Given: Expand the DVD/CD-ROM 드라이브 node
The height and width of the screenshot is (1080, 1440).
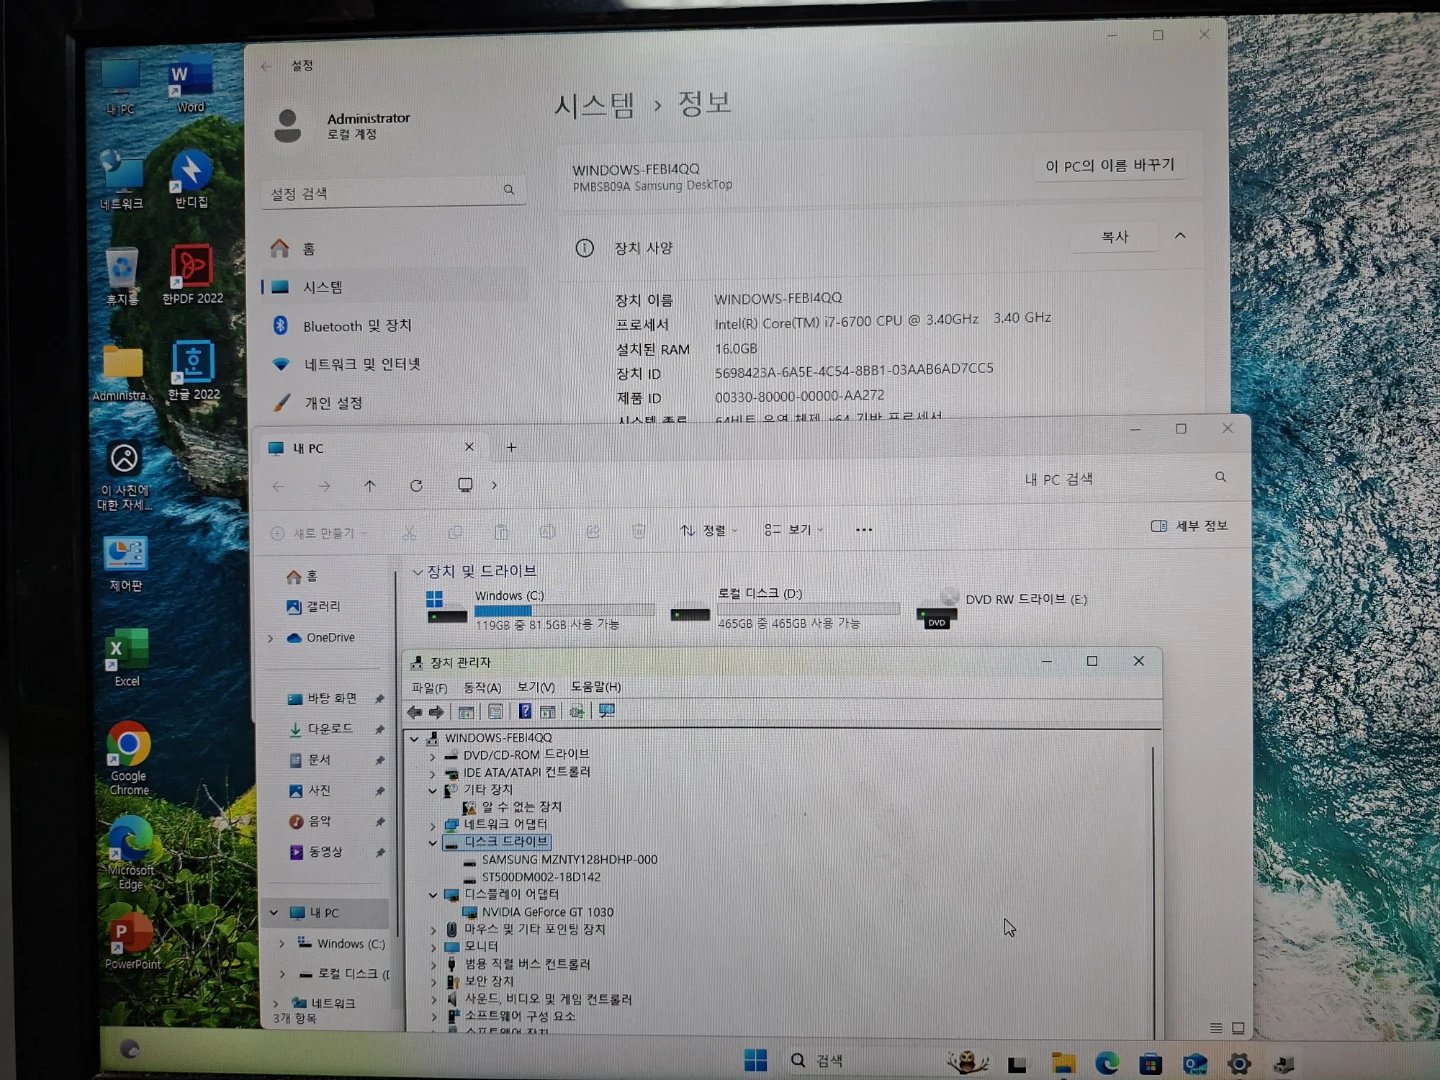Looking at the screenshot, I should point(433,756).
